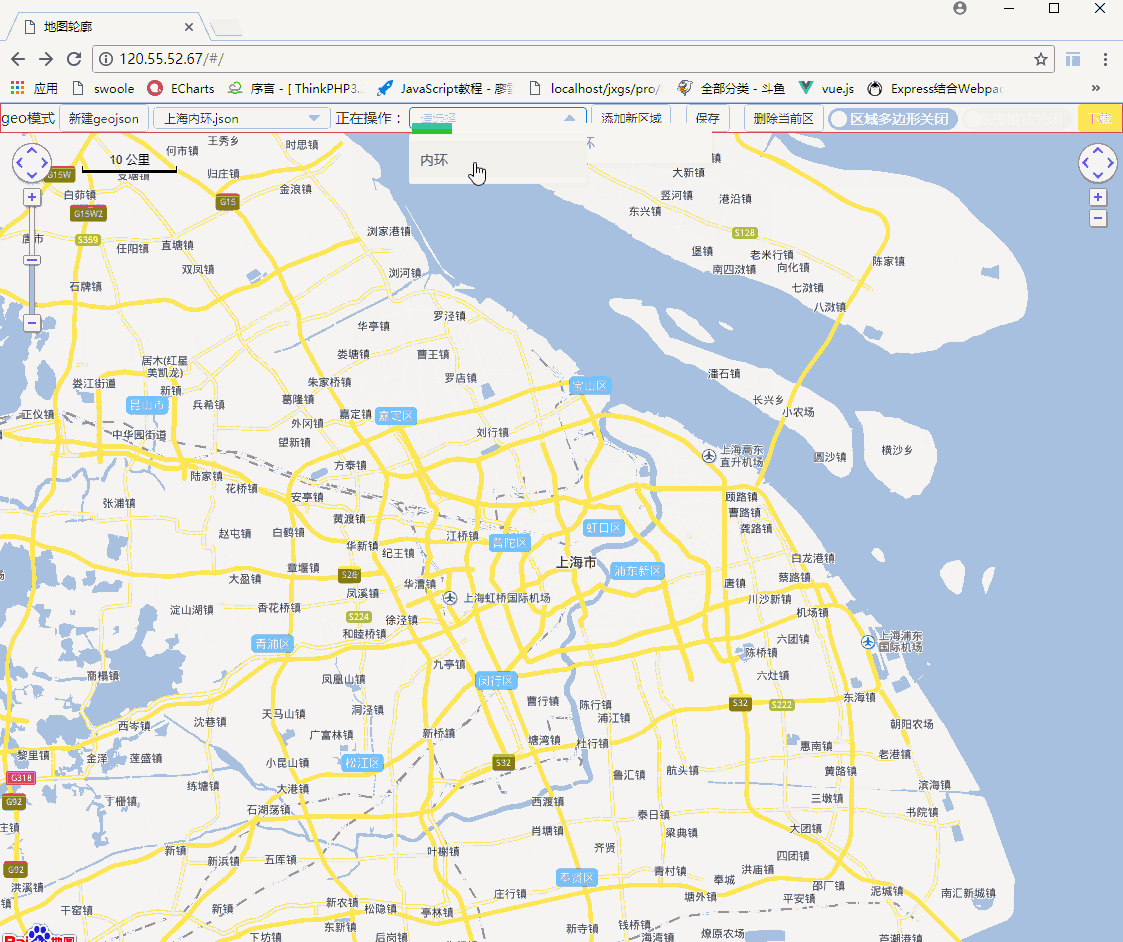This screenshot has width=1123, height=942.
Task: Open the 上海内环.json file dropdown
Action: click(242, 118)
